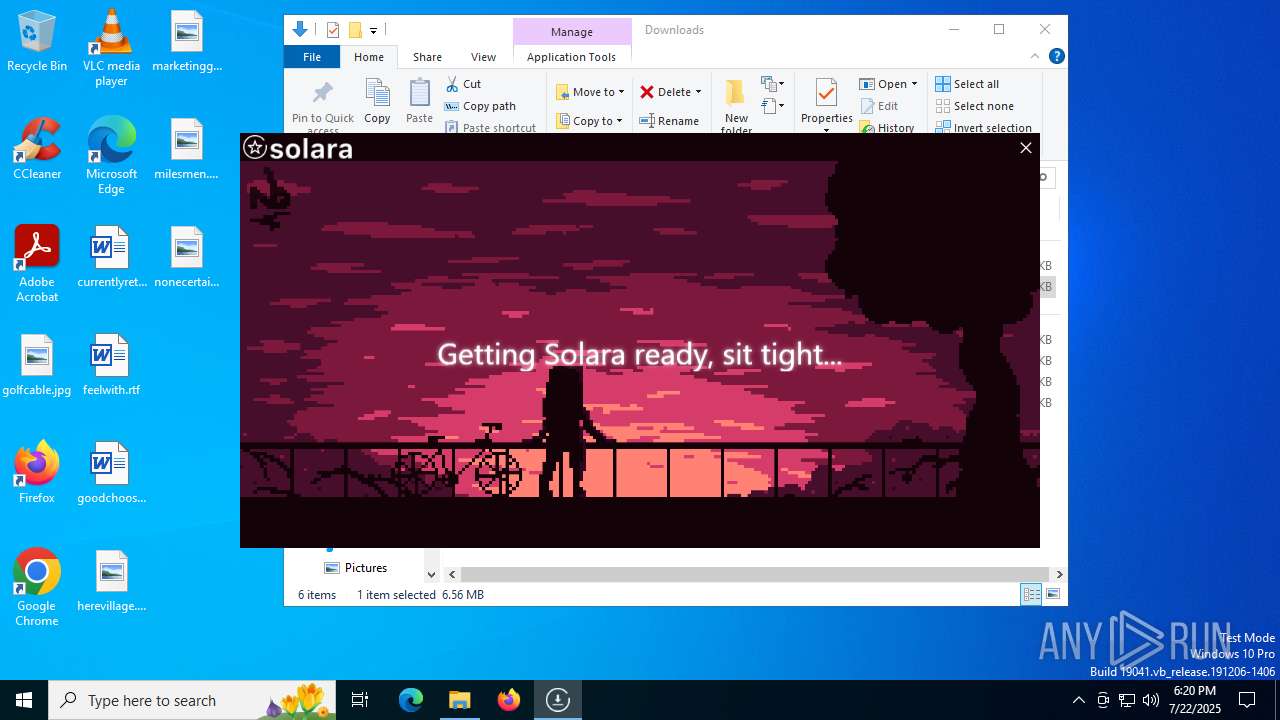The image size is (1280, 720).
Task: Click the Solara star logo icon
Action: (255, 148)
